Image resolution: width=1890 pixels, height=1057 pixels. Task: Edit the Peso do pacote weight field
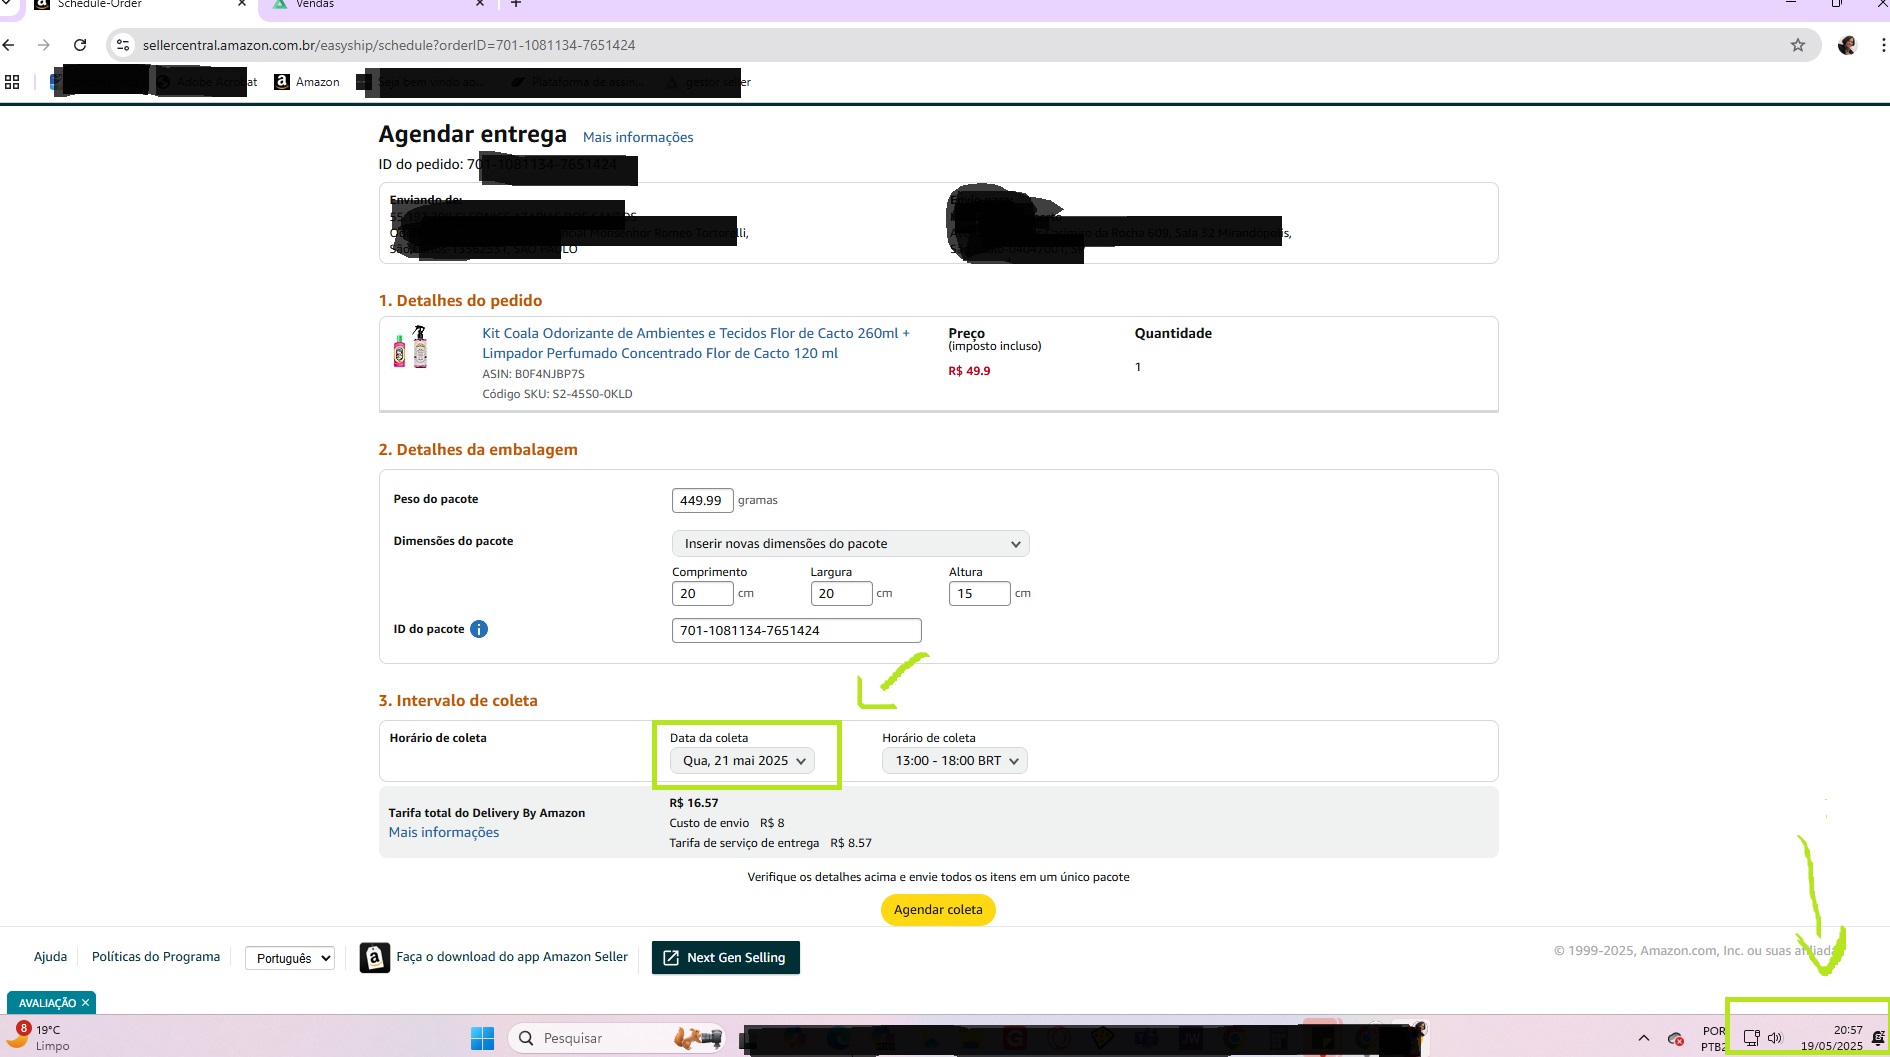(702, 500)
